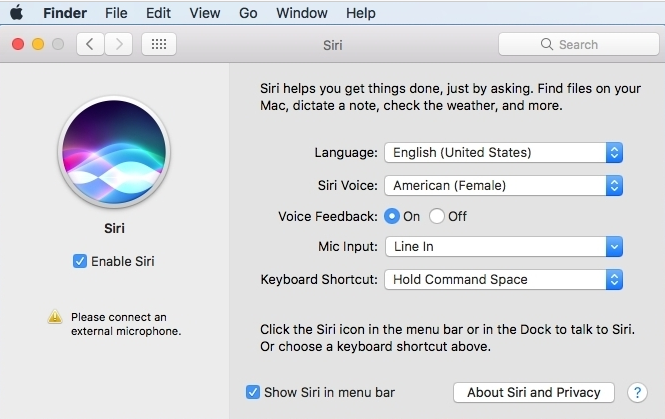The height and width of the screenshot is (419, 665).
Task: Open the Edit menu
Action: [x=158, y=13]
